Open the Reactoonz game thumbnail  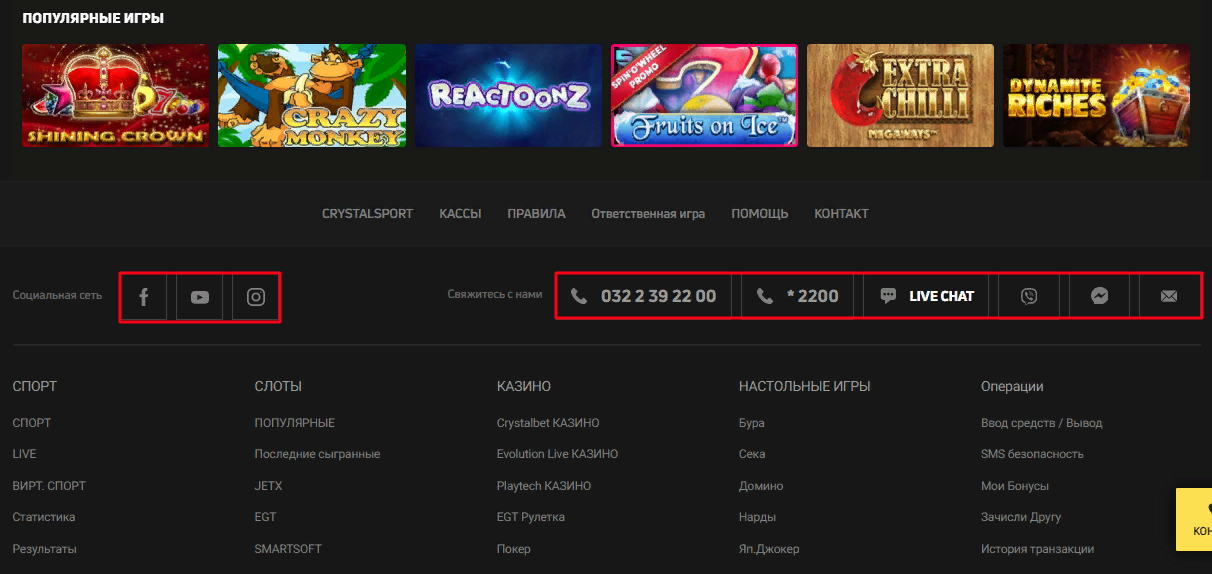pyautogui.click(x=508, y=96)
